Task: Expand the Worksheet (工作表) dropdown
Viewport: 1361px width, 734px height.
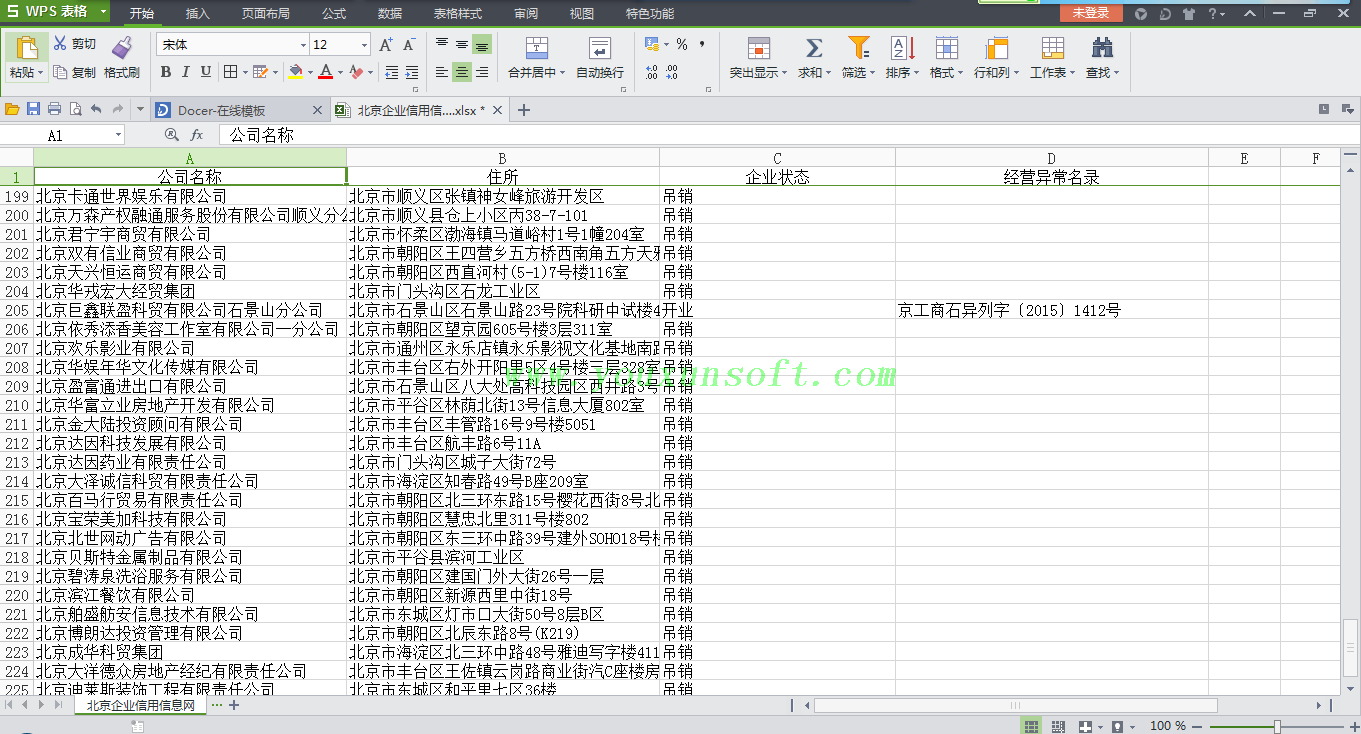Action: (x=1073, y=73)
